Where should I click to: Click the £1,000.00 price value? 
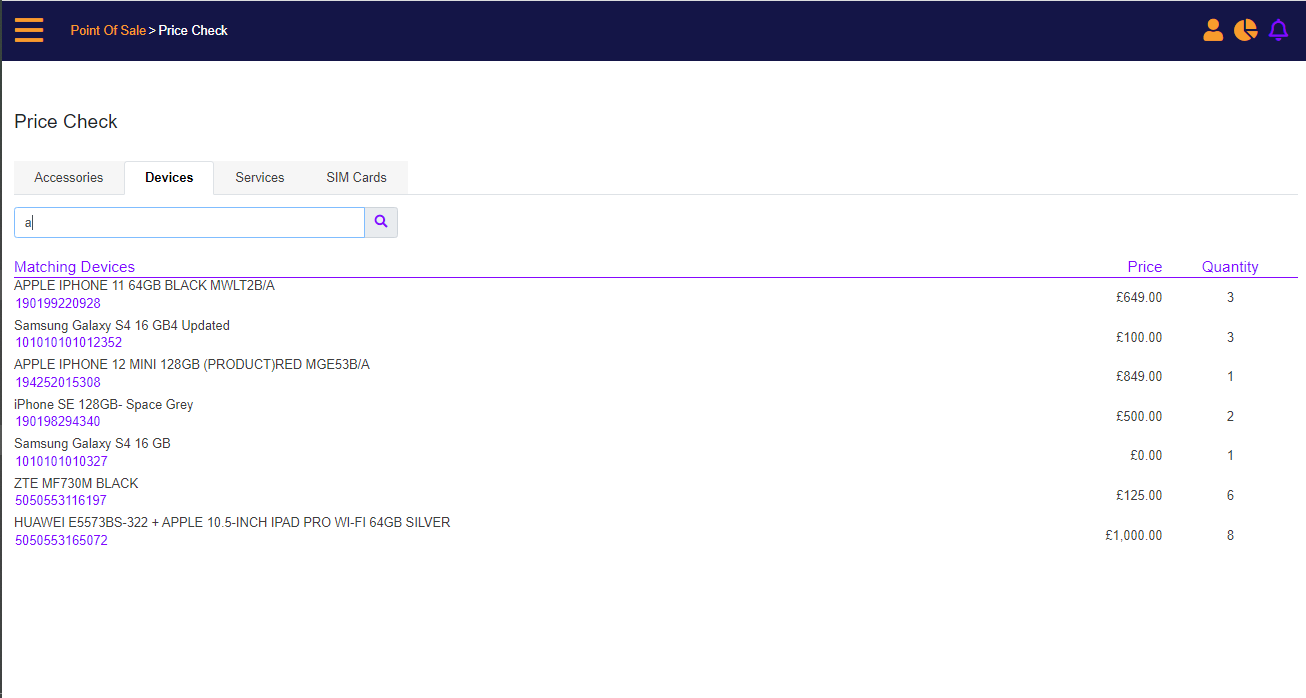[1134, 535]
